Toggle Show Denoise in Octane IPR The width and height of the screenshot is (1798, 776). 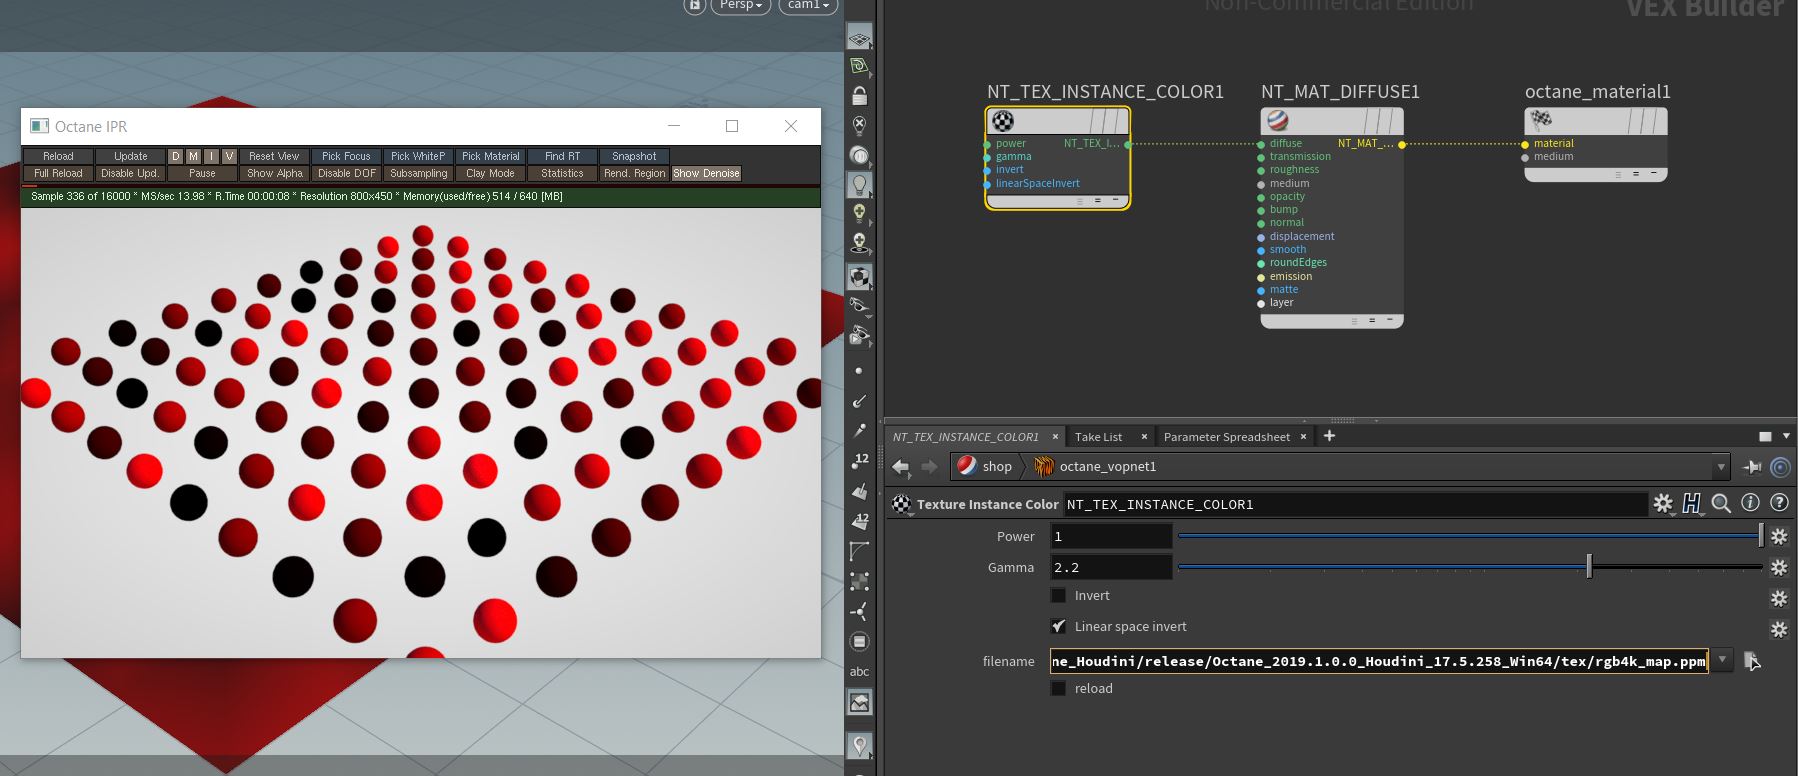(x=706, y=173)
